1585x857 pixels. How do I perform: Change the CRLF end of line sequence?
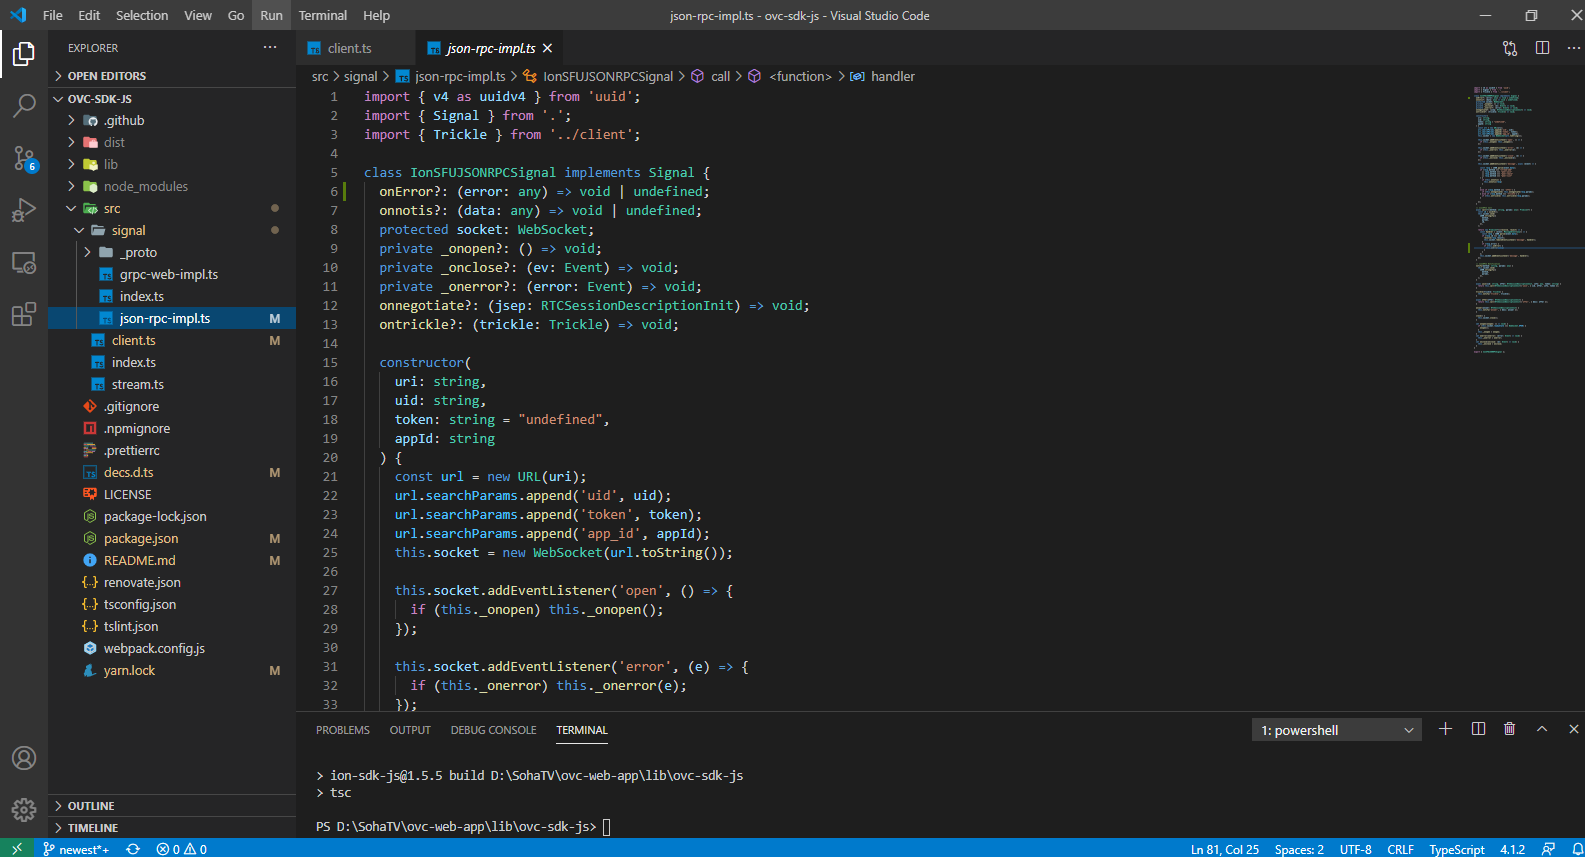pos(1400,849)
